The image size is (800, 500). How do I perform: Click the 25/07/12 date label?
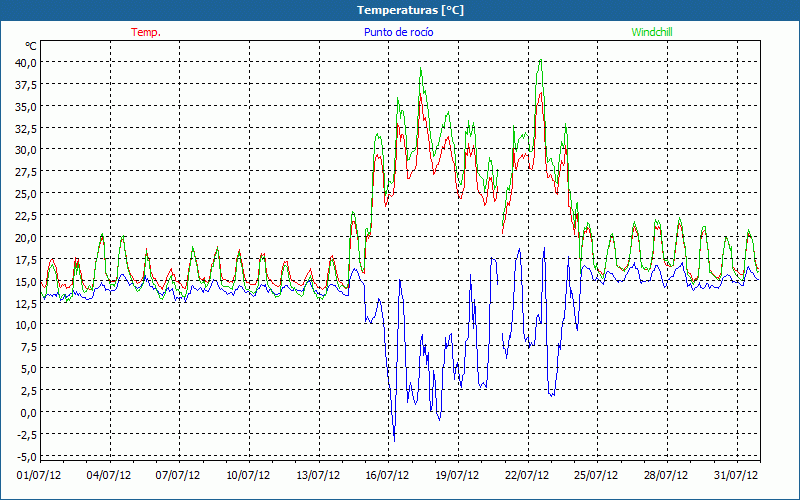[x=596, y=475]
